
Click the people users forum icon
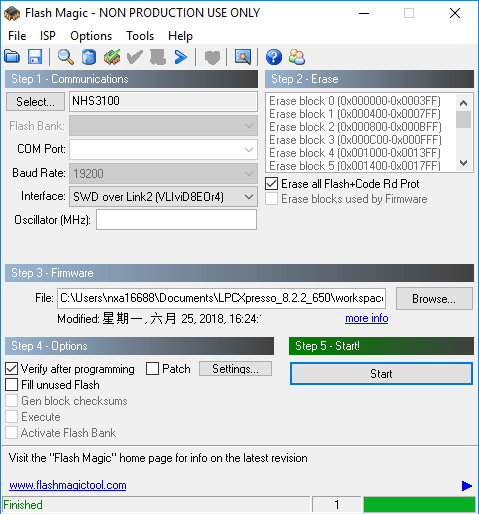[x=297, y=57]
